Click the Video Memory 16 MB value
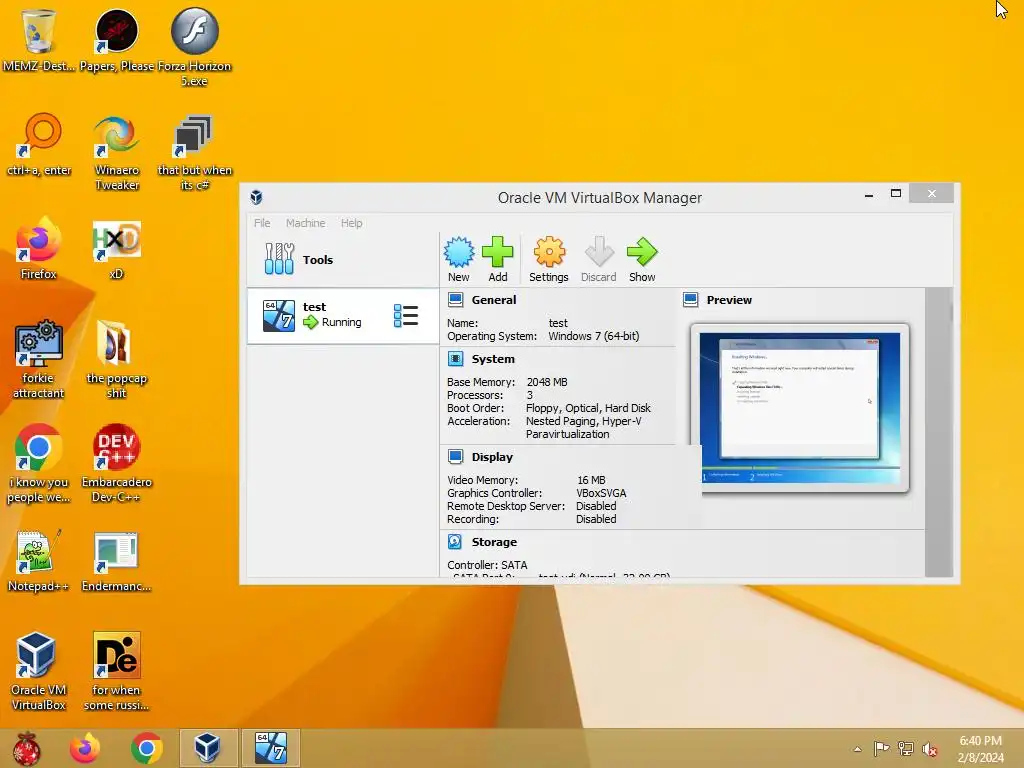The height and width of the screenshot is (768, 1024). [x=591, y=480]
